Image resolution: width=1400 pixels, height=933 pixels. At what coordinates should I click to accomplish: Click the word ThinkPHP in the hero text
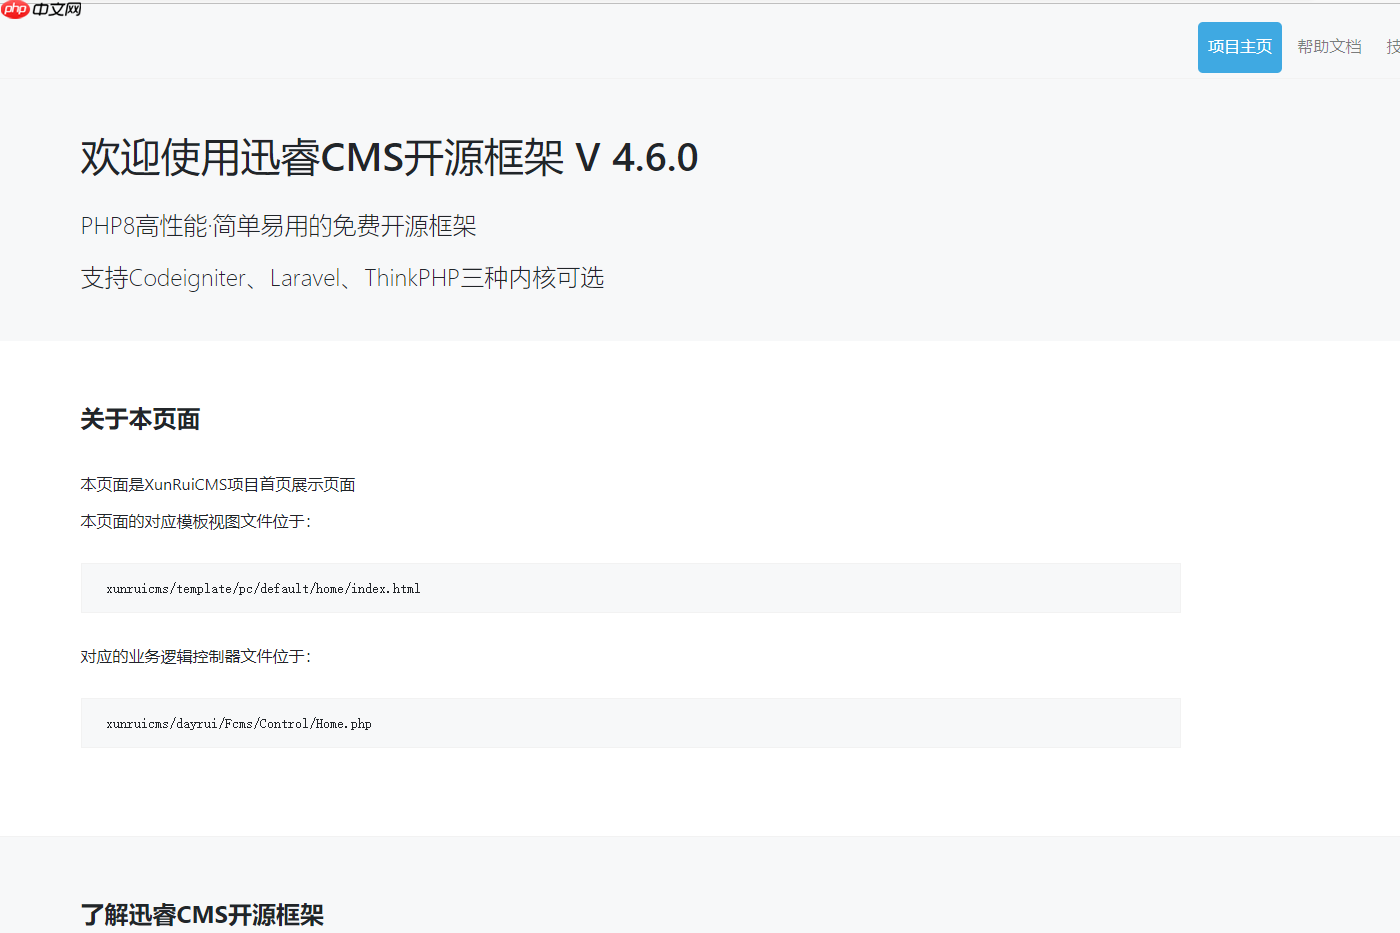point(411,278)
